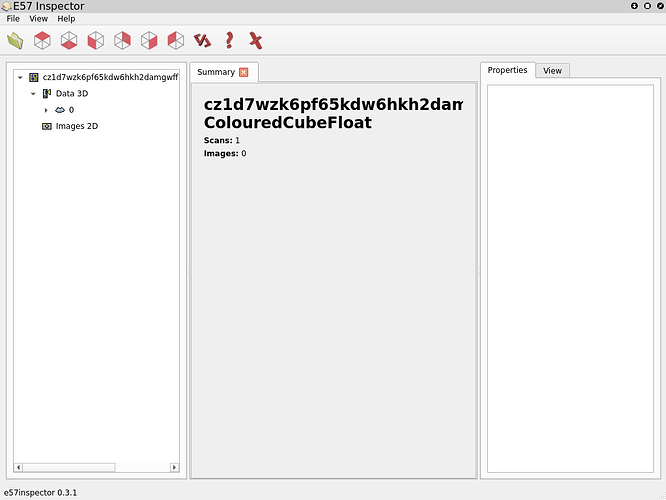
Task: Maximize the E57 Inspector window
Action: 647,6
